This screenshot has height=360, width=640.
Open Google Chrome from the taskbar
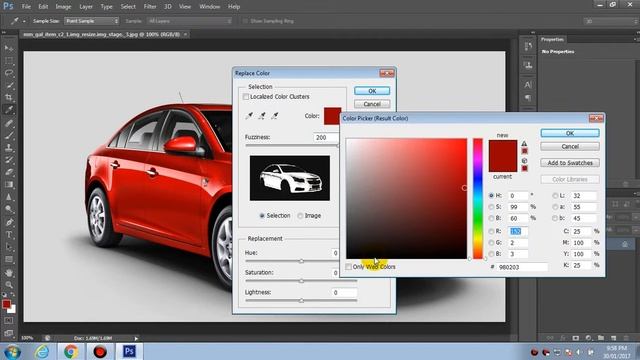tap(71, 351)
